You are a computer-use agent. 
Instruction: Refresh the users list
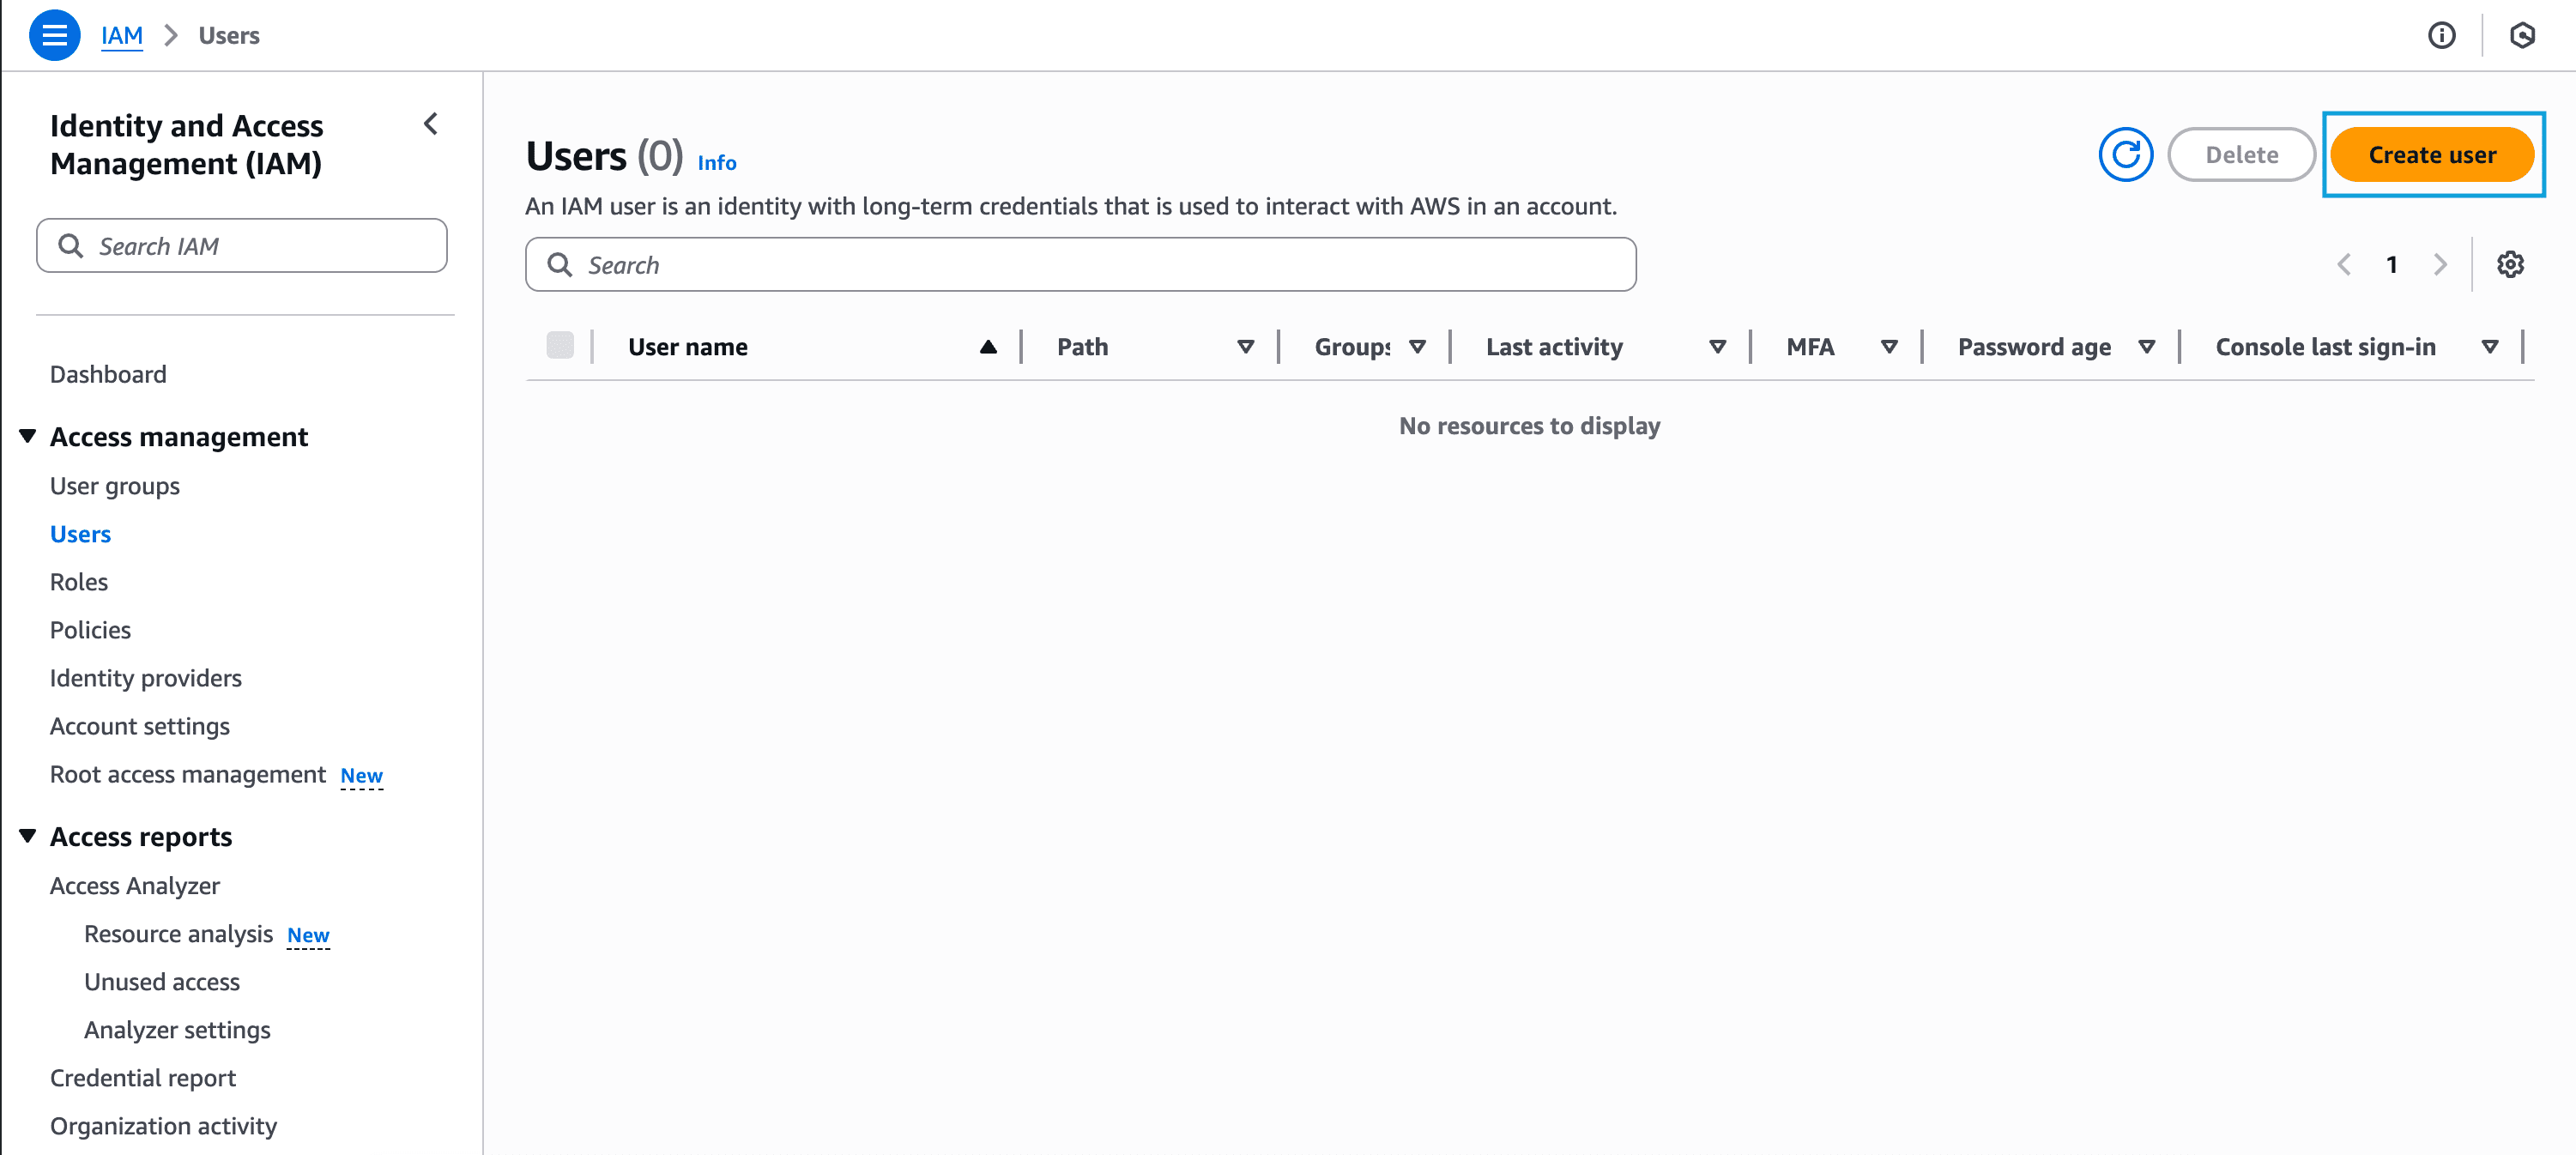pyautogui.click(x=2125, y=155)
